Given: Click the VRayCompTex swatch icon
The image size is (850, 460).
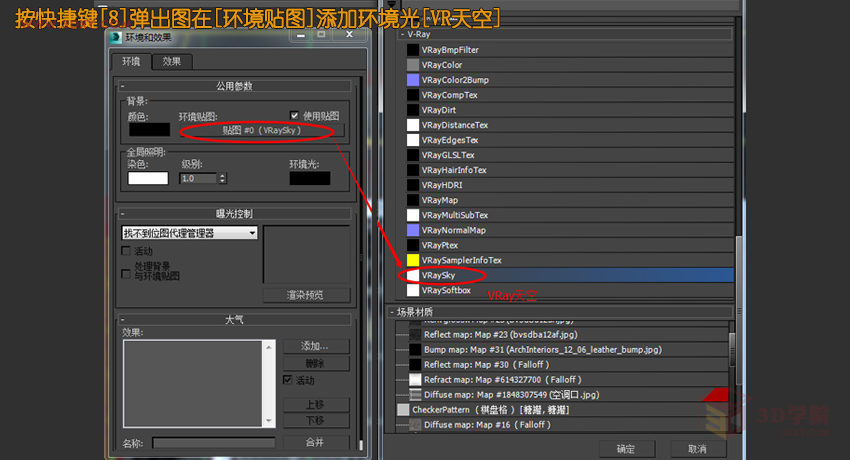Looking at the screenshot, I should tap(413, 95).
